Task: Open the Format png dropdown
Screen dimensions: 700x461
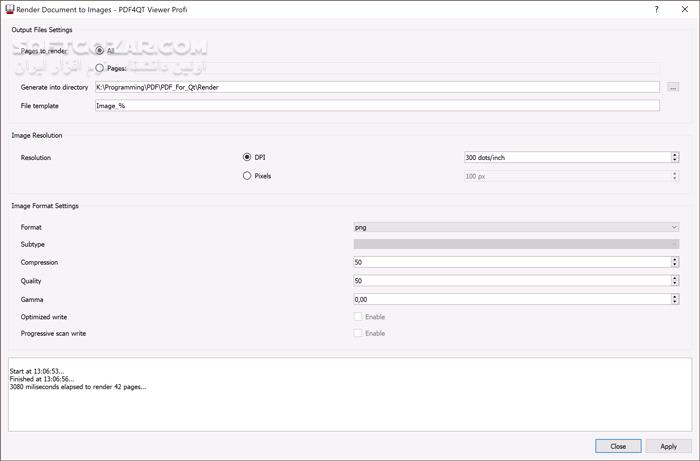Action: tap(516, 227)
